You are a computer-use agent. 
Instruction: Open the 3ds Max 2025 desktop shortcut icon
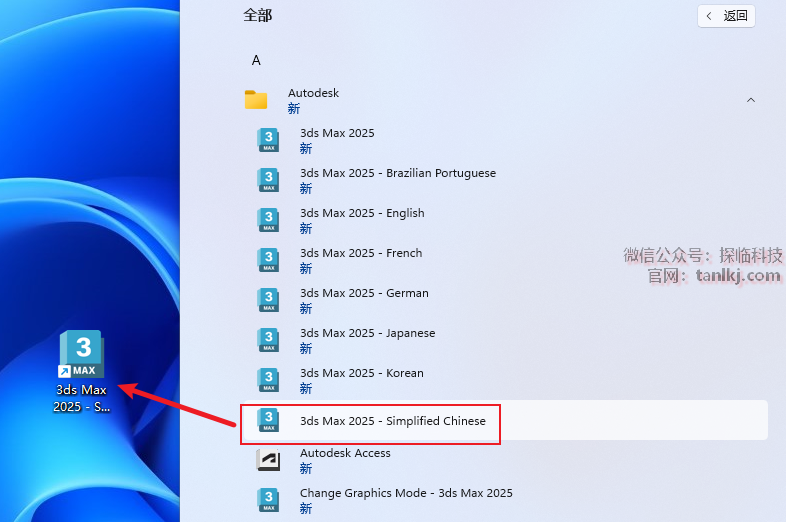click(82, 354)
